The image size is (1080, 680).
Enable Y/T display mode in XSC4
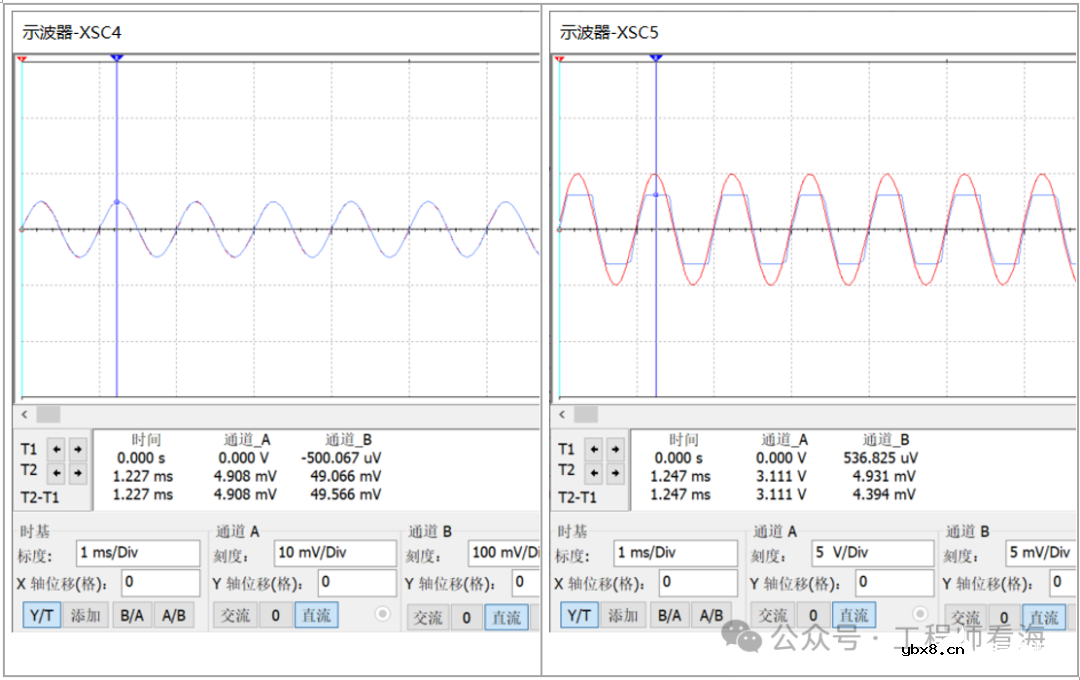[41, 615]
